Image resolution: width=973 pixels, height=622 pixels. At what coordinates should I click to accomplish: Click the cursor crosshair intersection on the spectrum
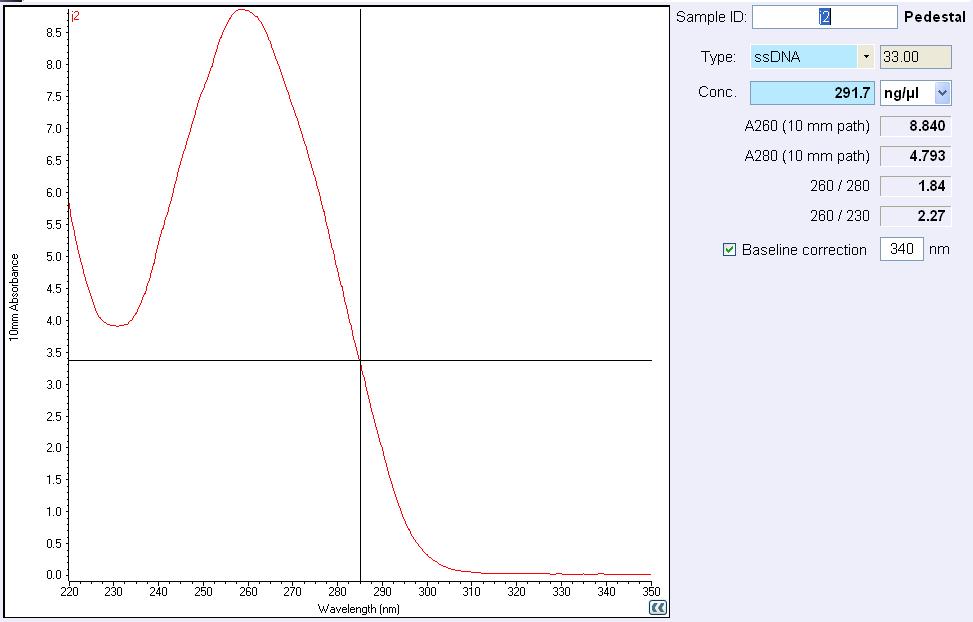point(360,360)
